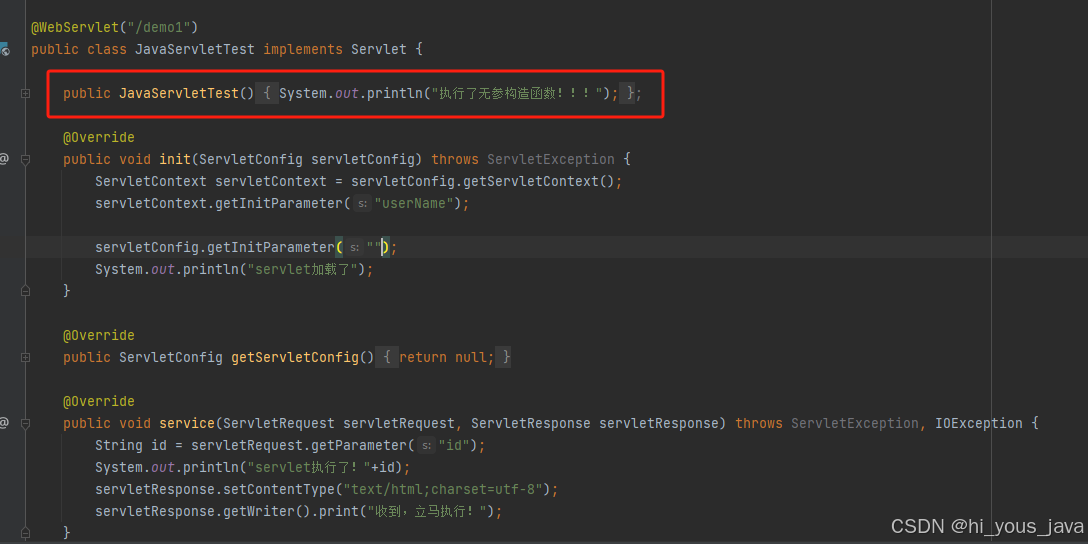Click the ServletResponse parameter type

tap(531, 423)
